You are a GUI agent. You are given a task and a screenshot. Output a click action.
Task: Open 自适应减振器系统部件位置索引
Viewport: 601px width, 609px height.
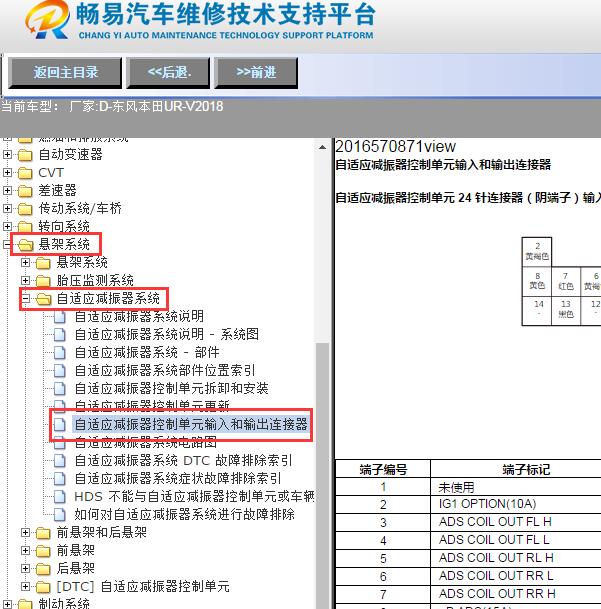coord(165,370)
